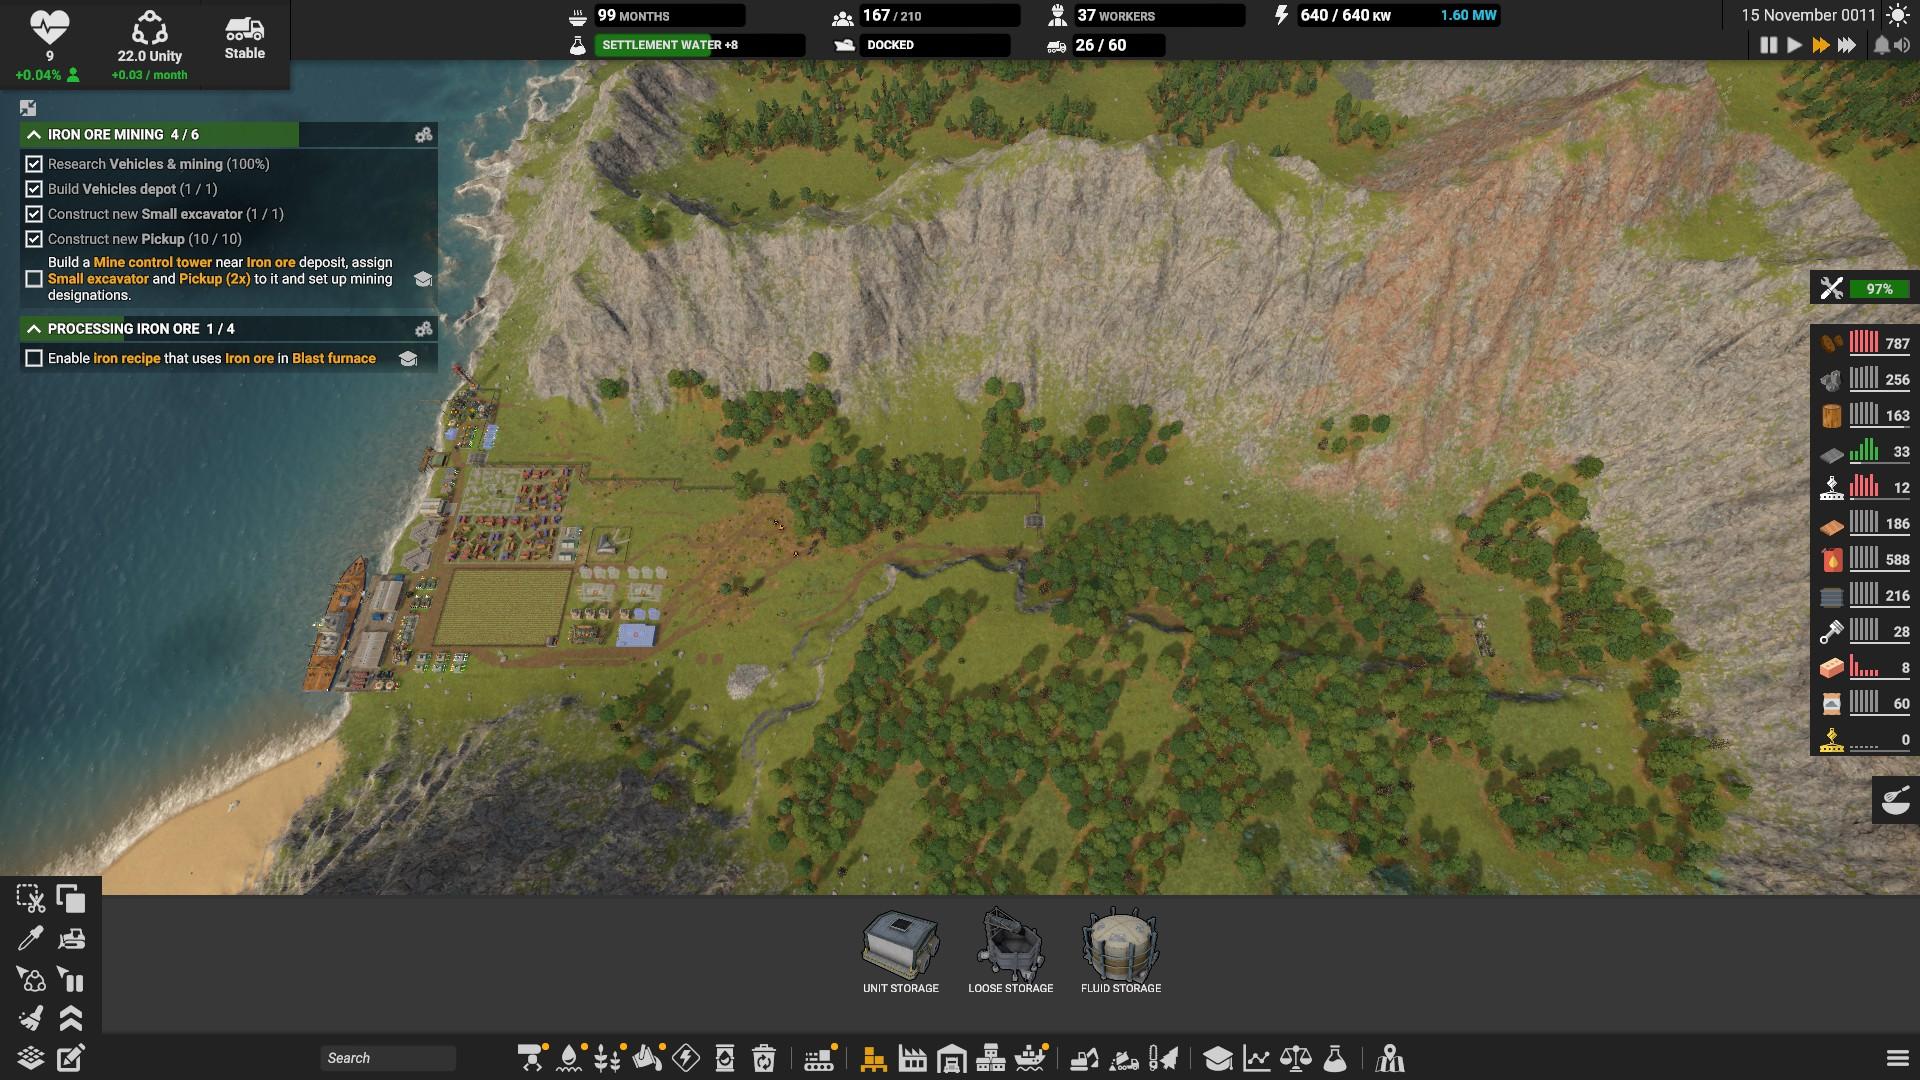Select the Copy tool icon

click(71, 899)
